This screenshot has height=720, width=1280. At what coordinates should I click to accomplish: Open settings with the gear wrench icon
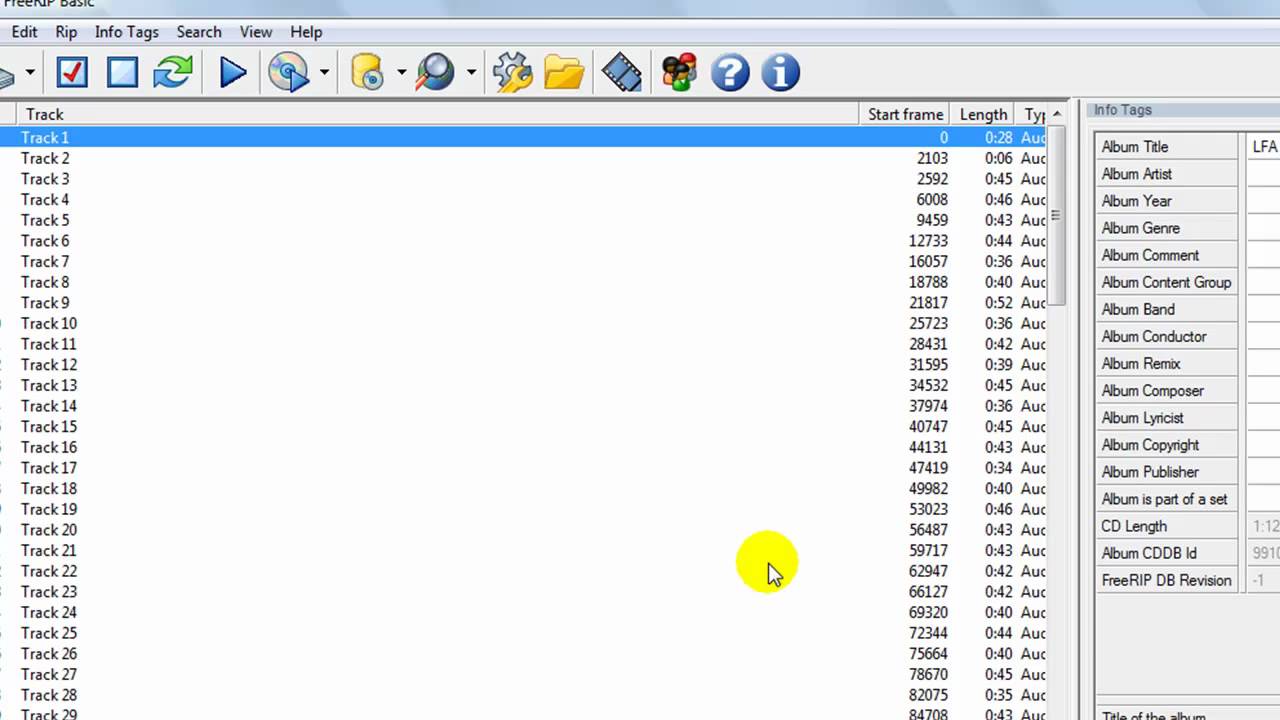513,72
